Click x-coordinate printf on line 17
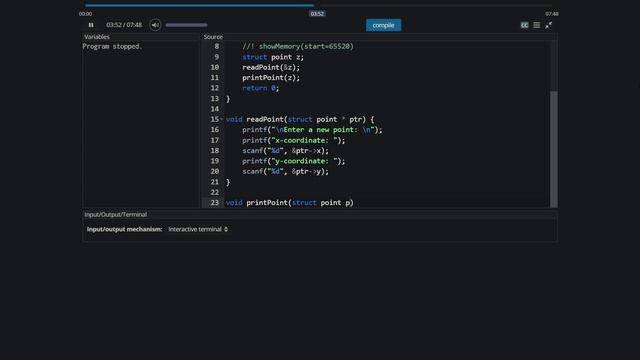Screen dimensions: 640x360 click(293, 140)
